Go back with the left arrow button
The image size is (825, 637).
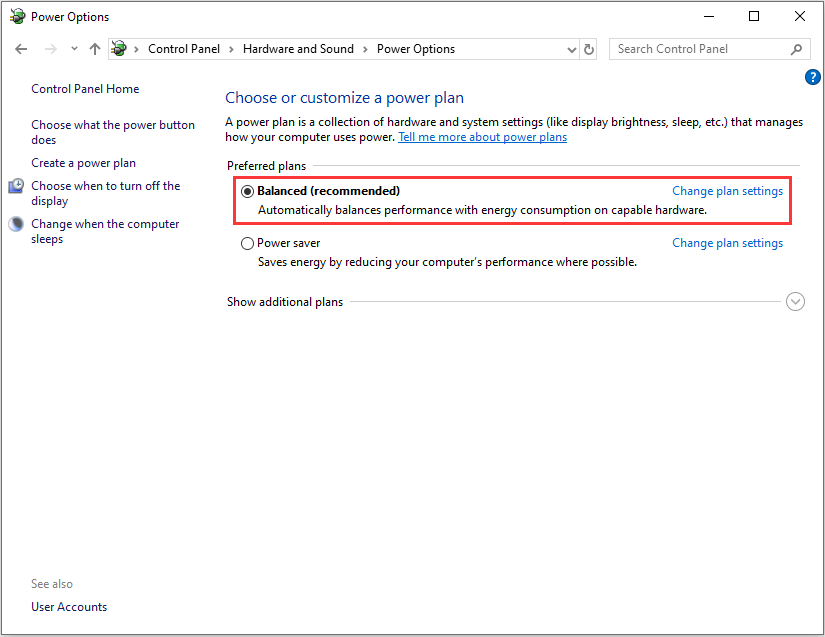pyautogui.click(x=21, y=49)
